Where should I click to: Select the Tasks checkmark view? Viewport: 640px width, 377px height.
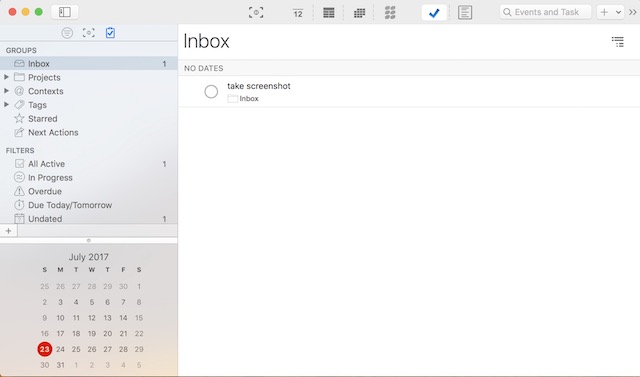434,13
